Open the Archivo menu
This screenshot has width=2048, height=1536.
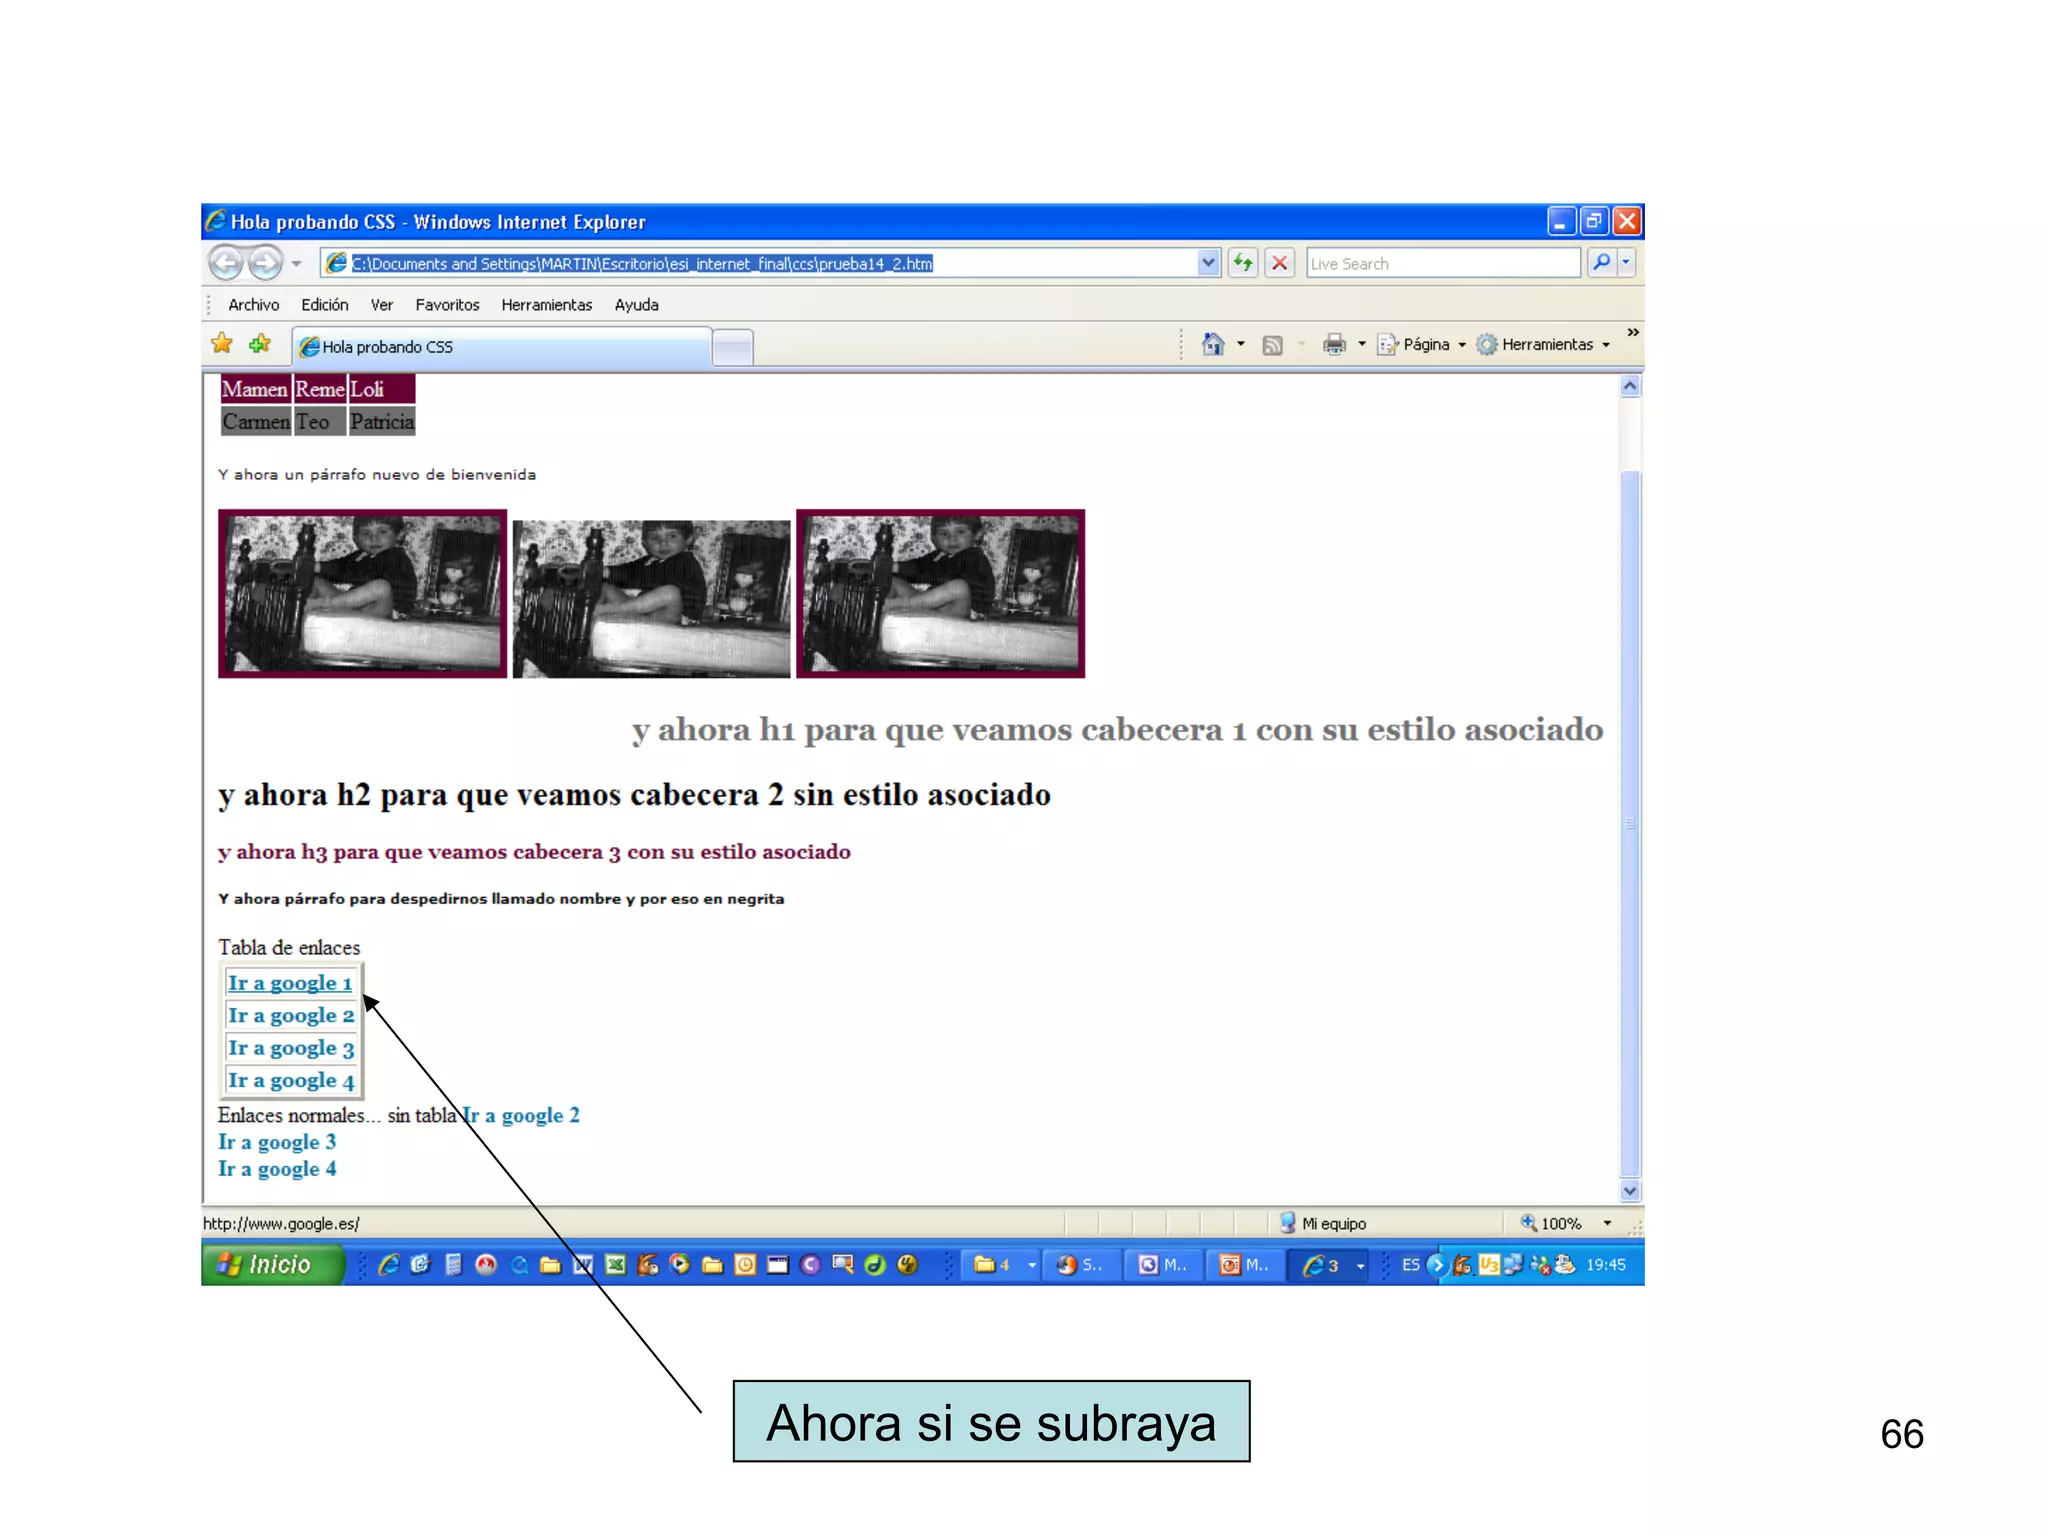pyautogui.click(x=253, y=305)
